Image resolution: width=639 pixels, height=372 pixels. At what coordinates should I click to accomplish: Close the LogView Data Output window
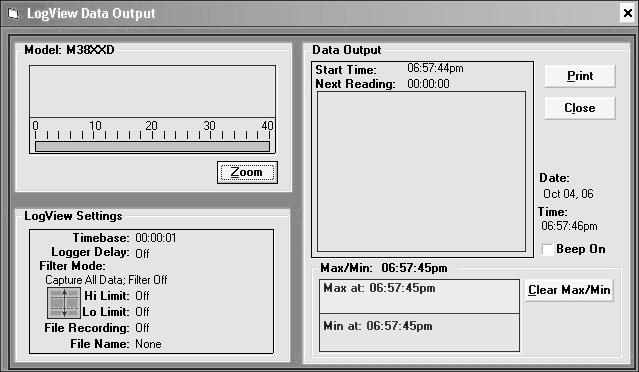click(x=628, y=13)
